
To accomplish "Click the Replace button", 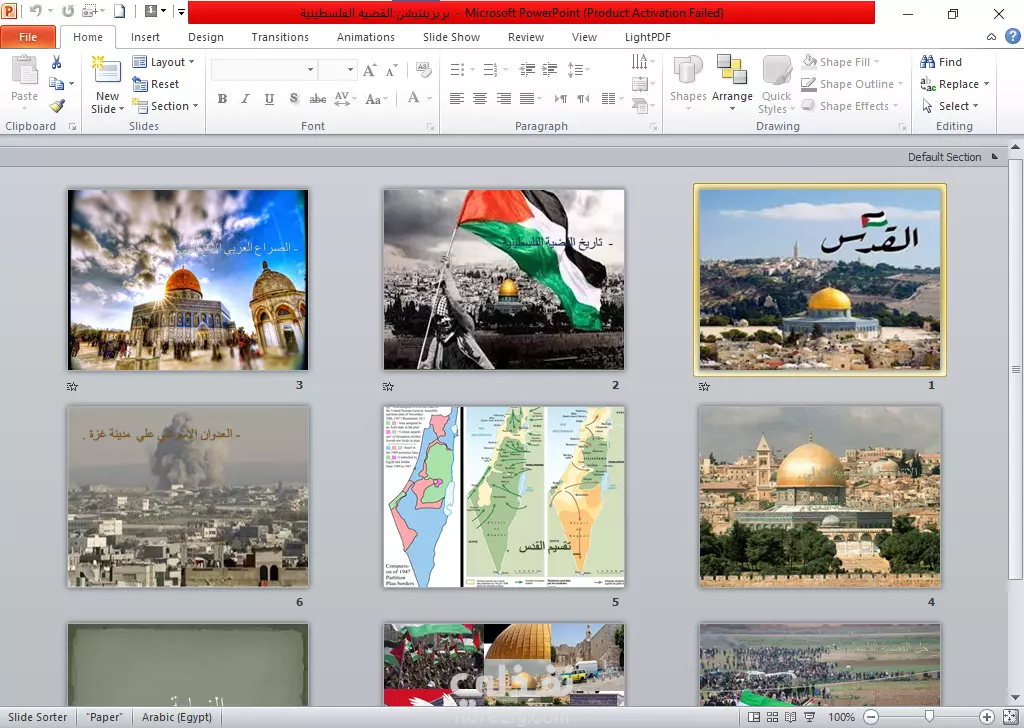I will tap(955, 84).
